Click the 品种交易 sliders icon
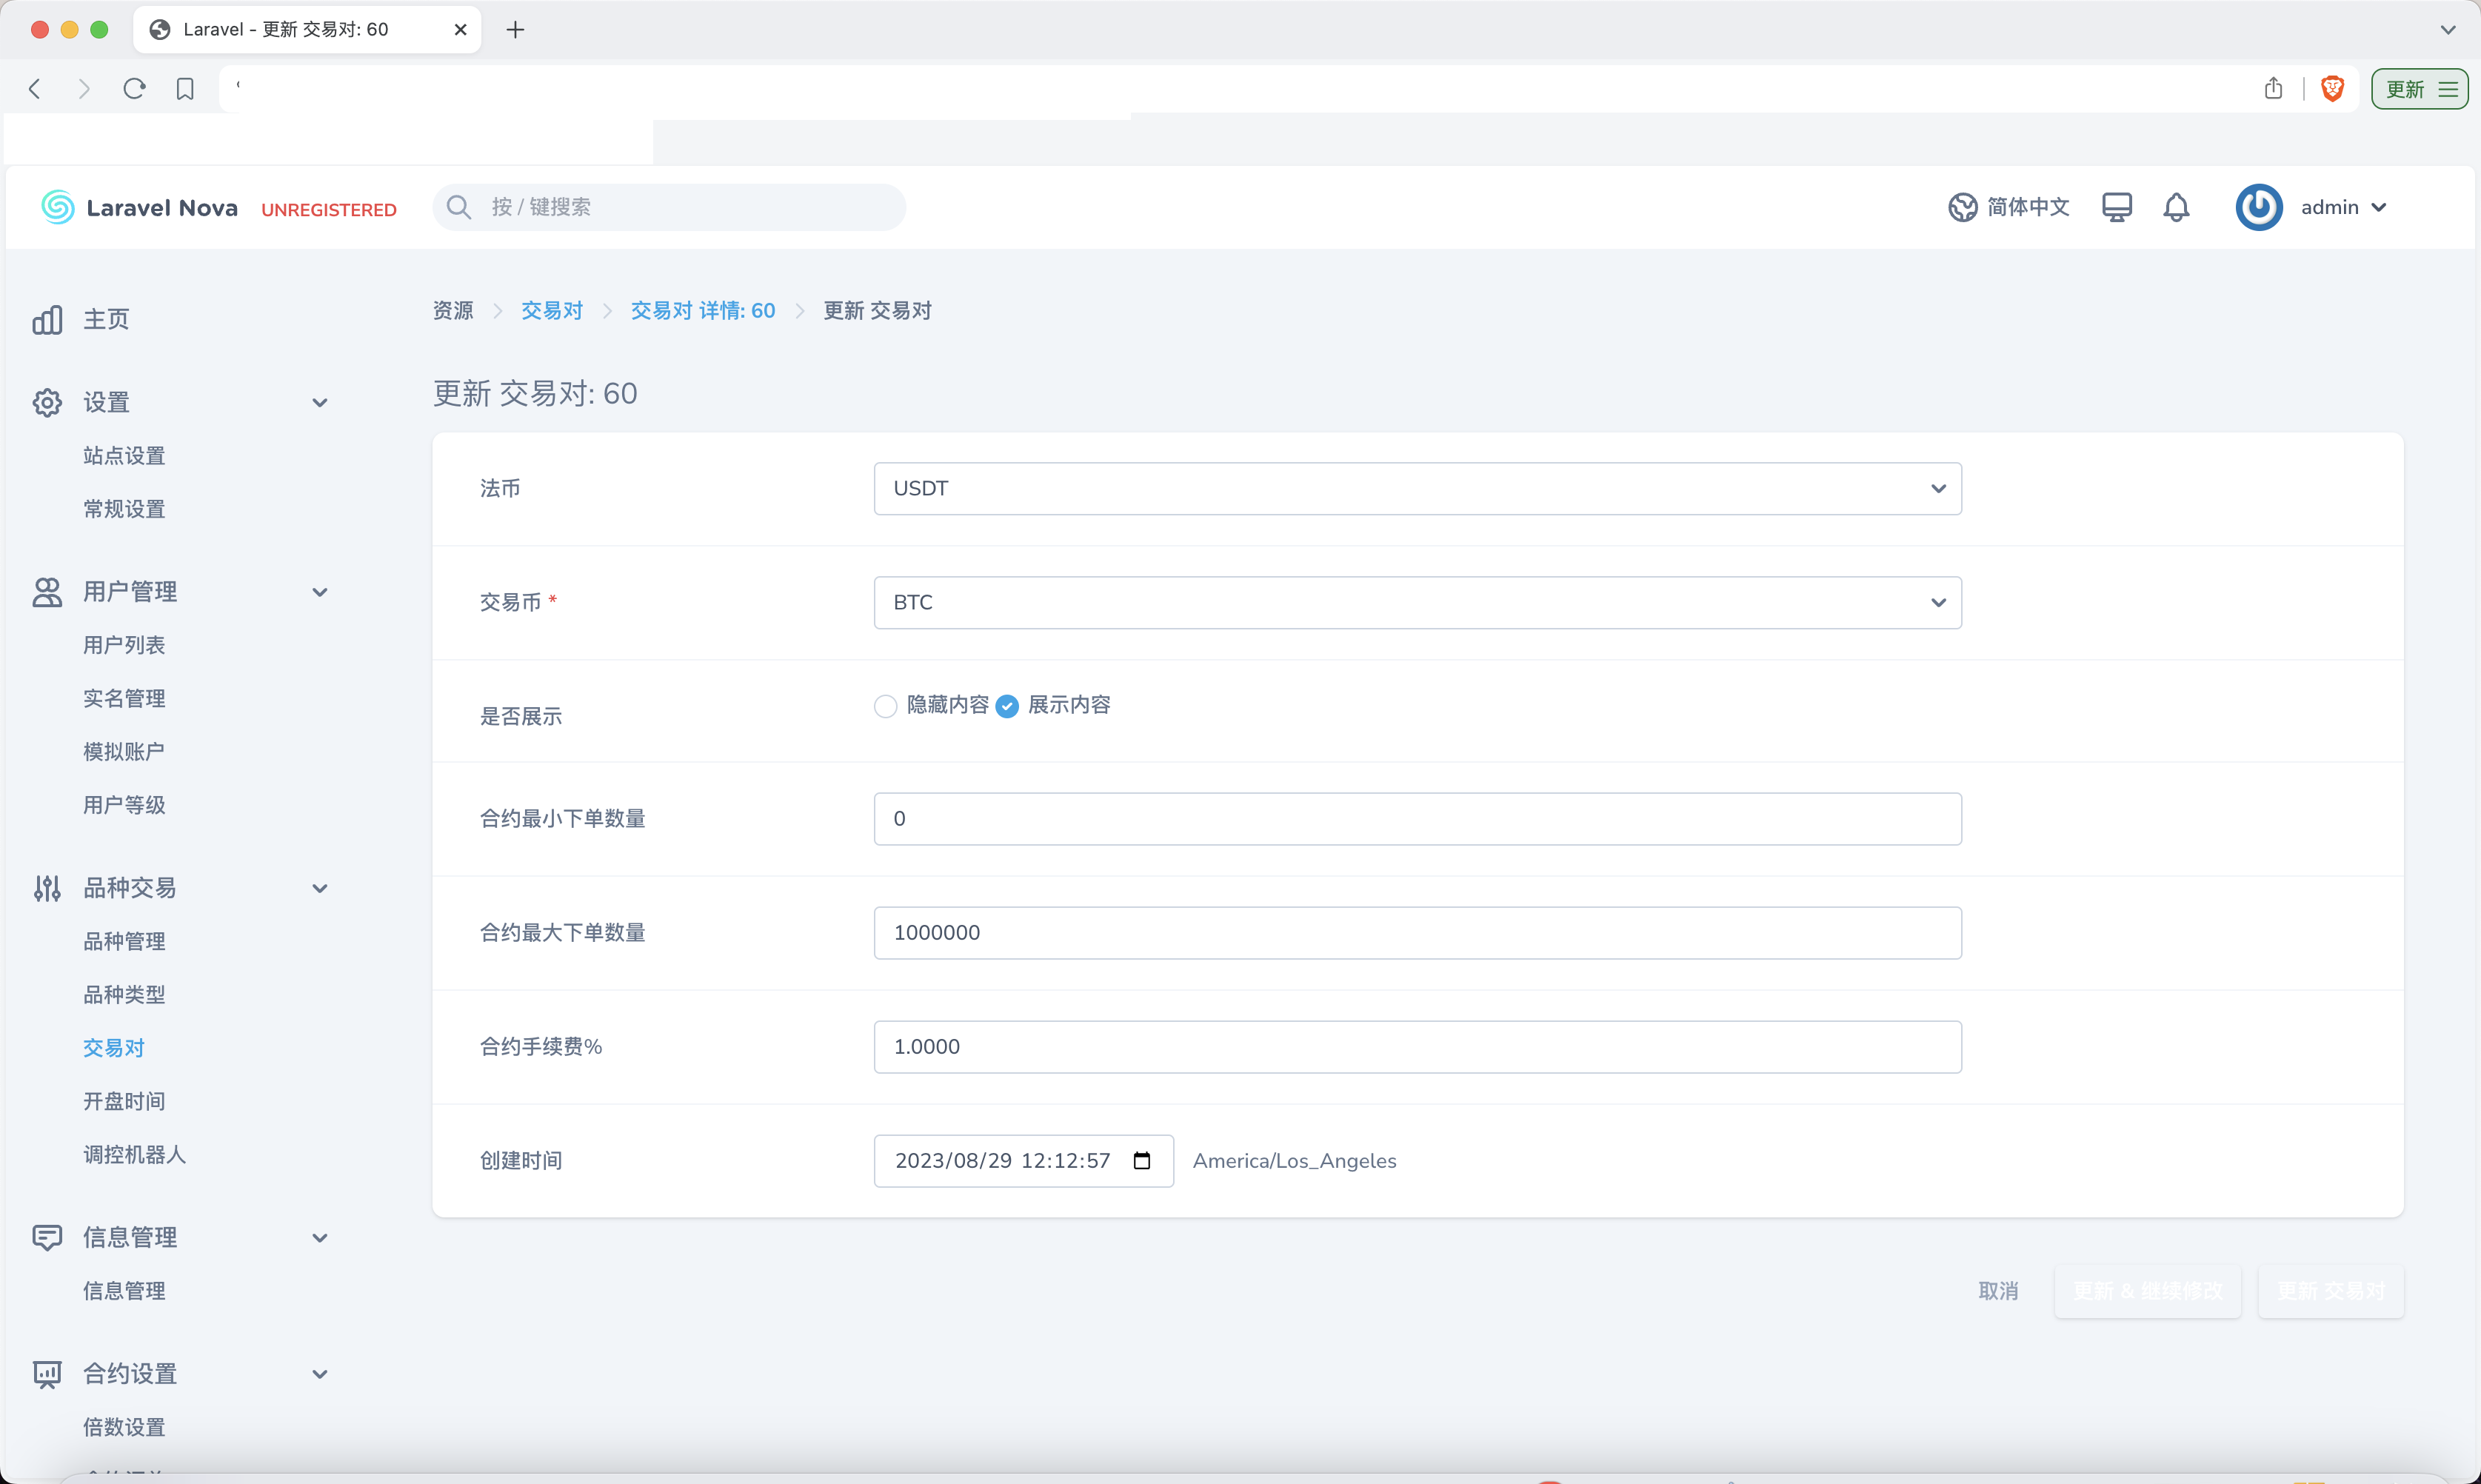 click(x=47, y=888)
